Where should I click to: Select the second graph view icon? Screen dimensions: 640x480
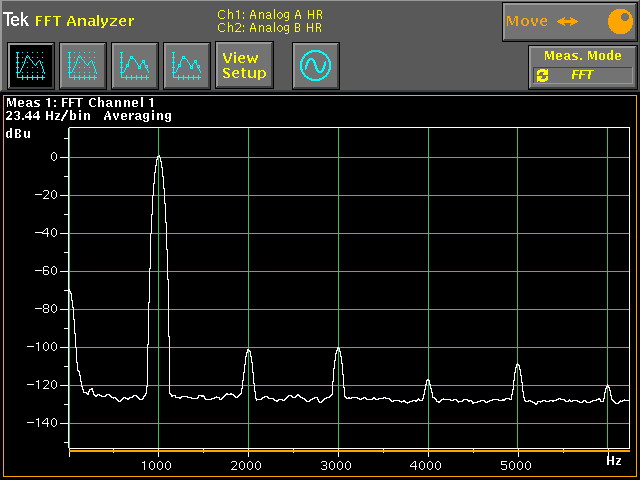81,66
